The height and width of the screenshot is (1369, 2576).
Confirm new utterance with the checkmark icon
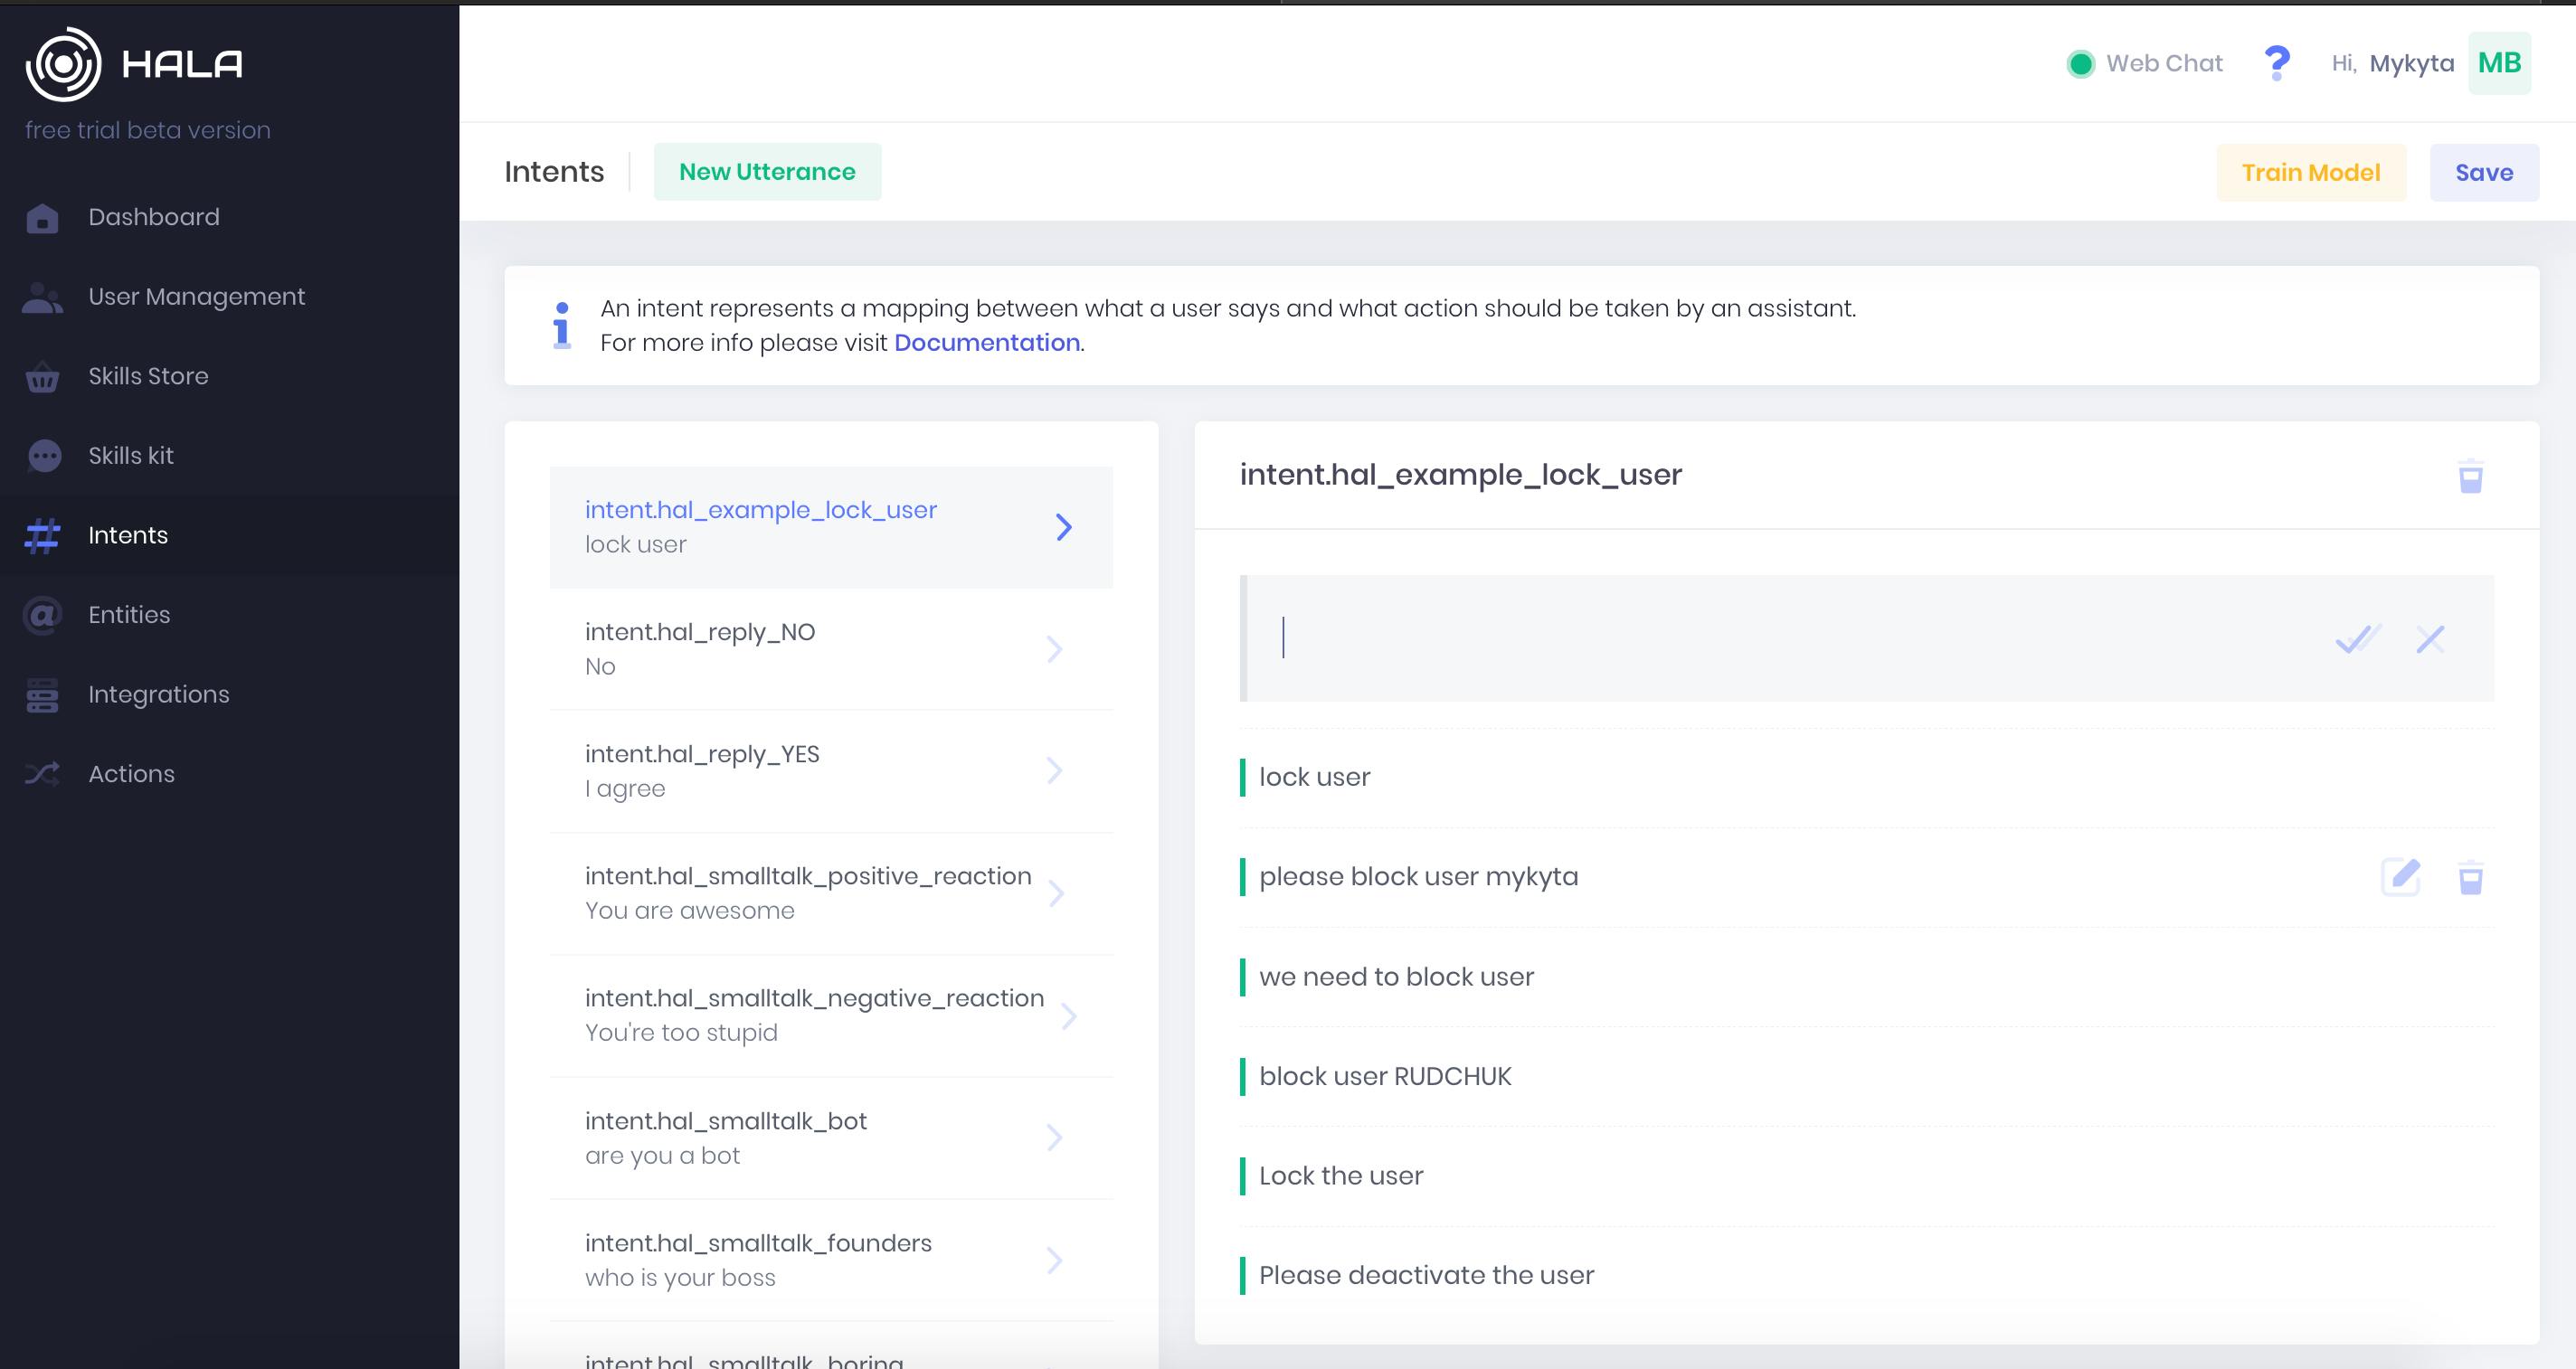click(x=2358, y=638)
